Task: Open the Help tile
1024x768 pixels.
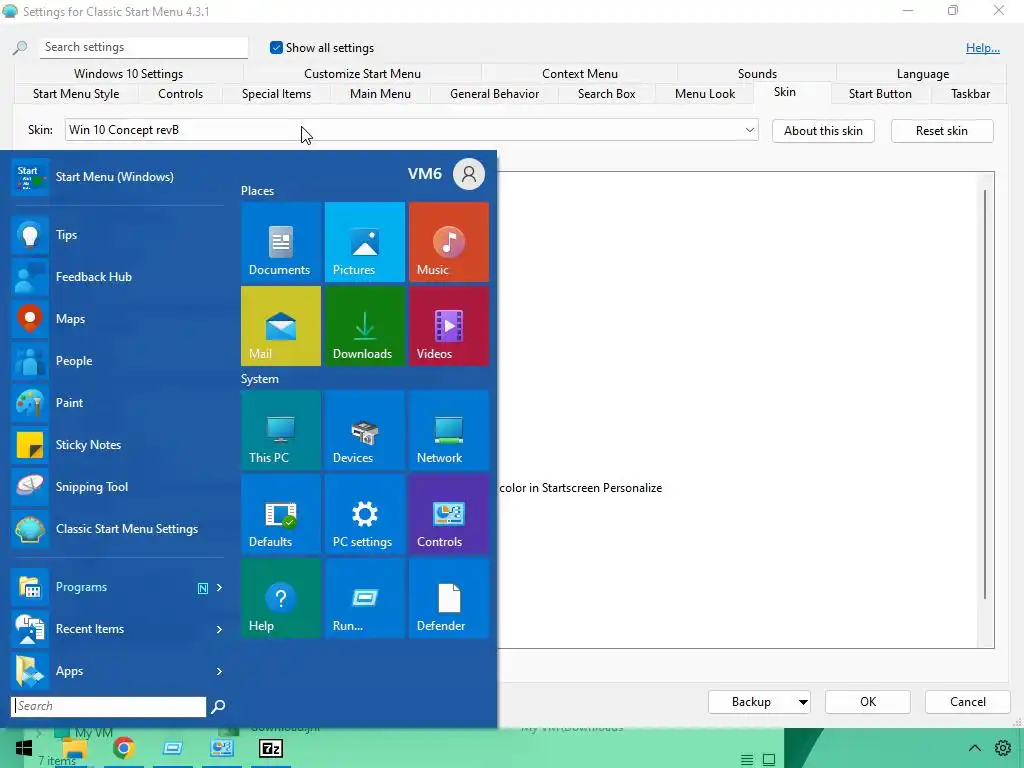Action: click(x=281, y=598)
